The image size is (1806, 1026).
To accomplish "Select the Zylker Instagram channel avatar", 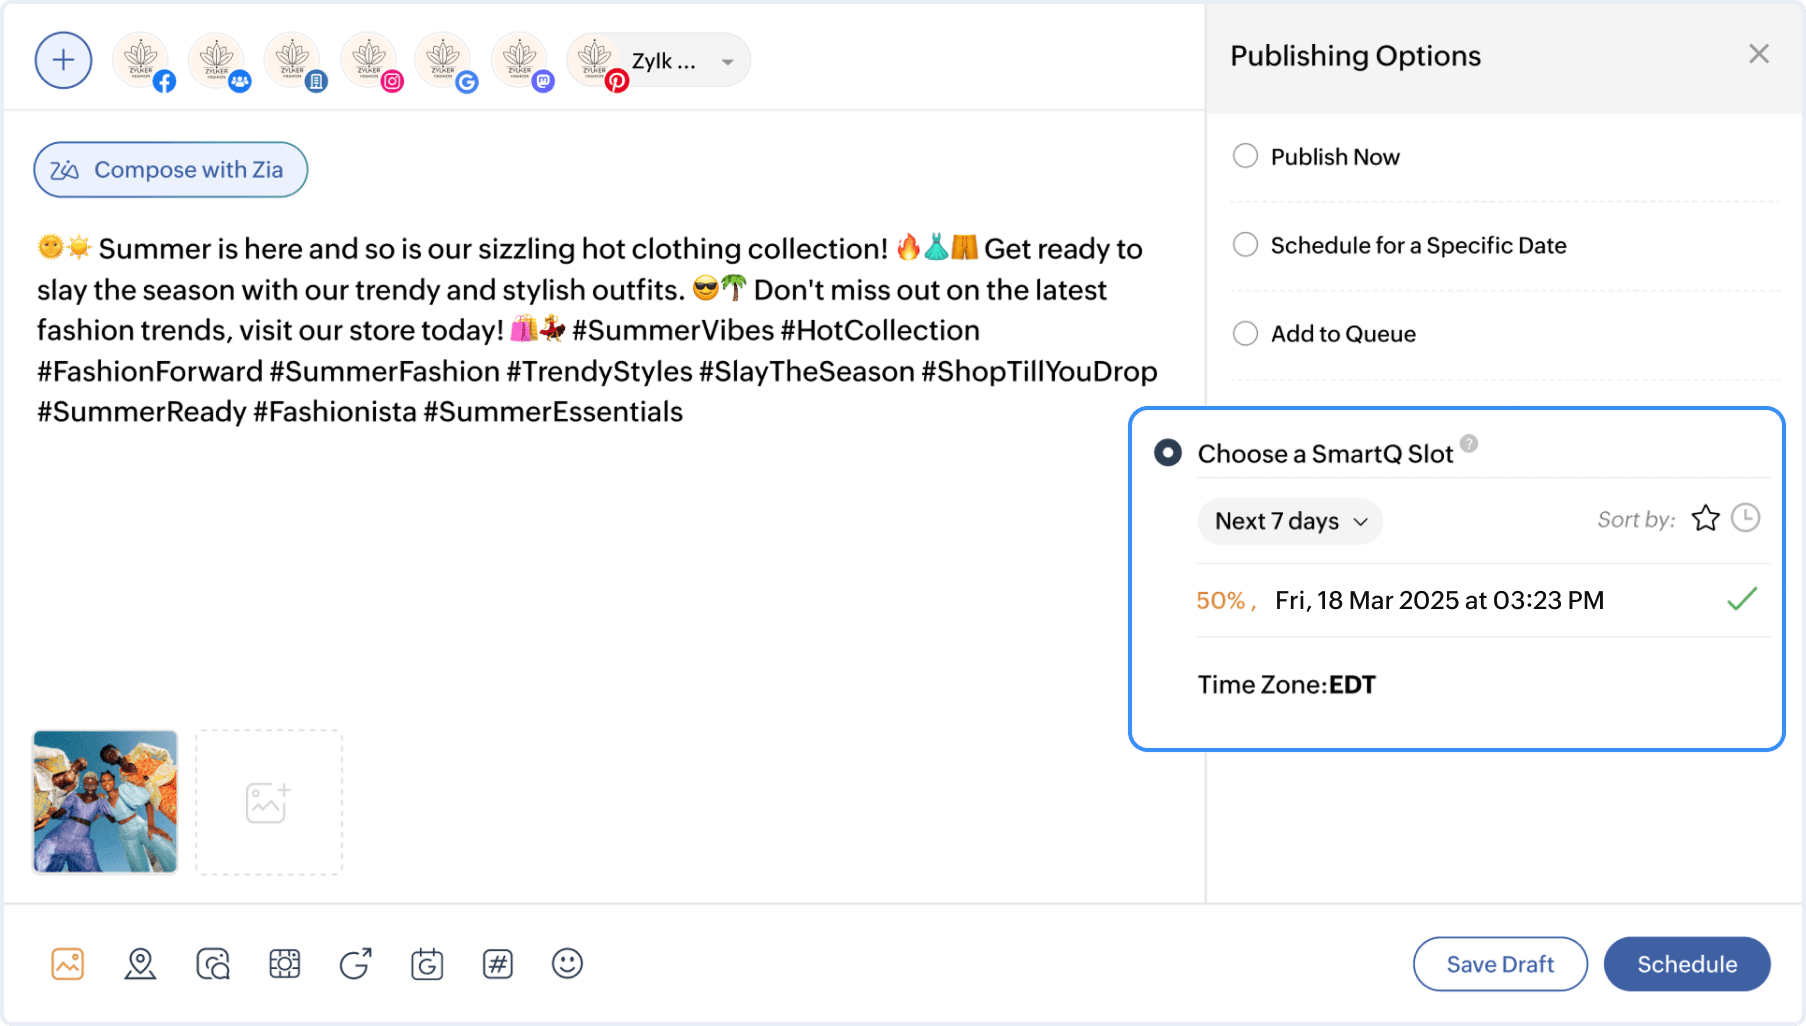I will click(370, 61).
